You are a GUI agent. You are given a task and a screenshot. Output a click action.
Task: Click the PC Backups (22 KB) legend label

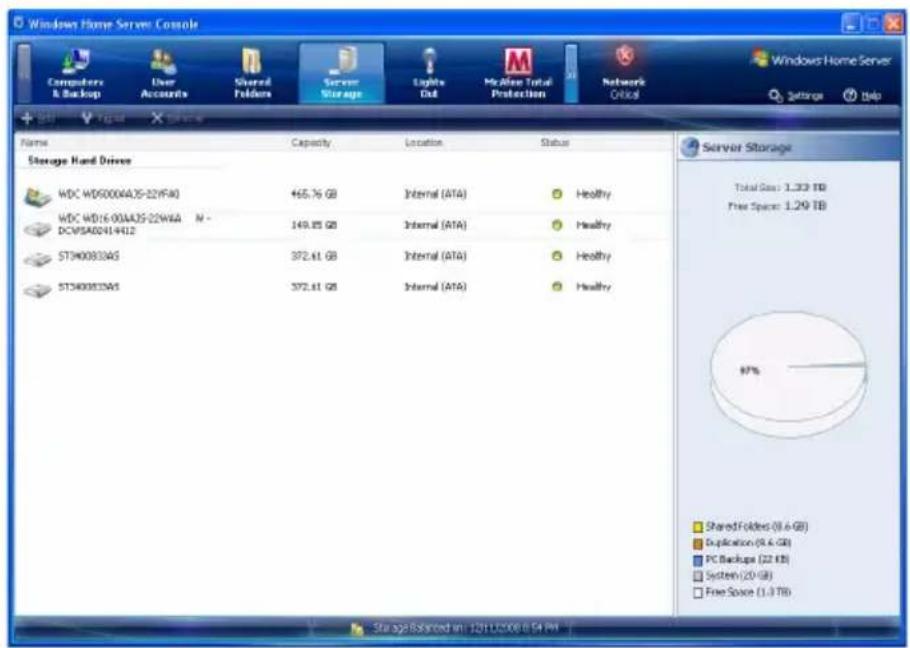747,560
